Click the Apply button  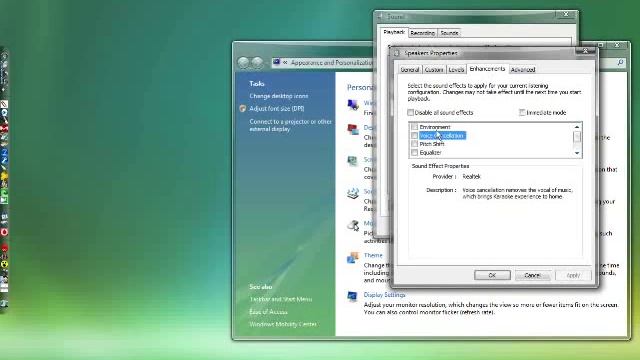[573, 275]
